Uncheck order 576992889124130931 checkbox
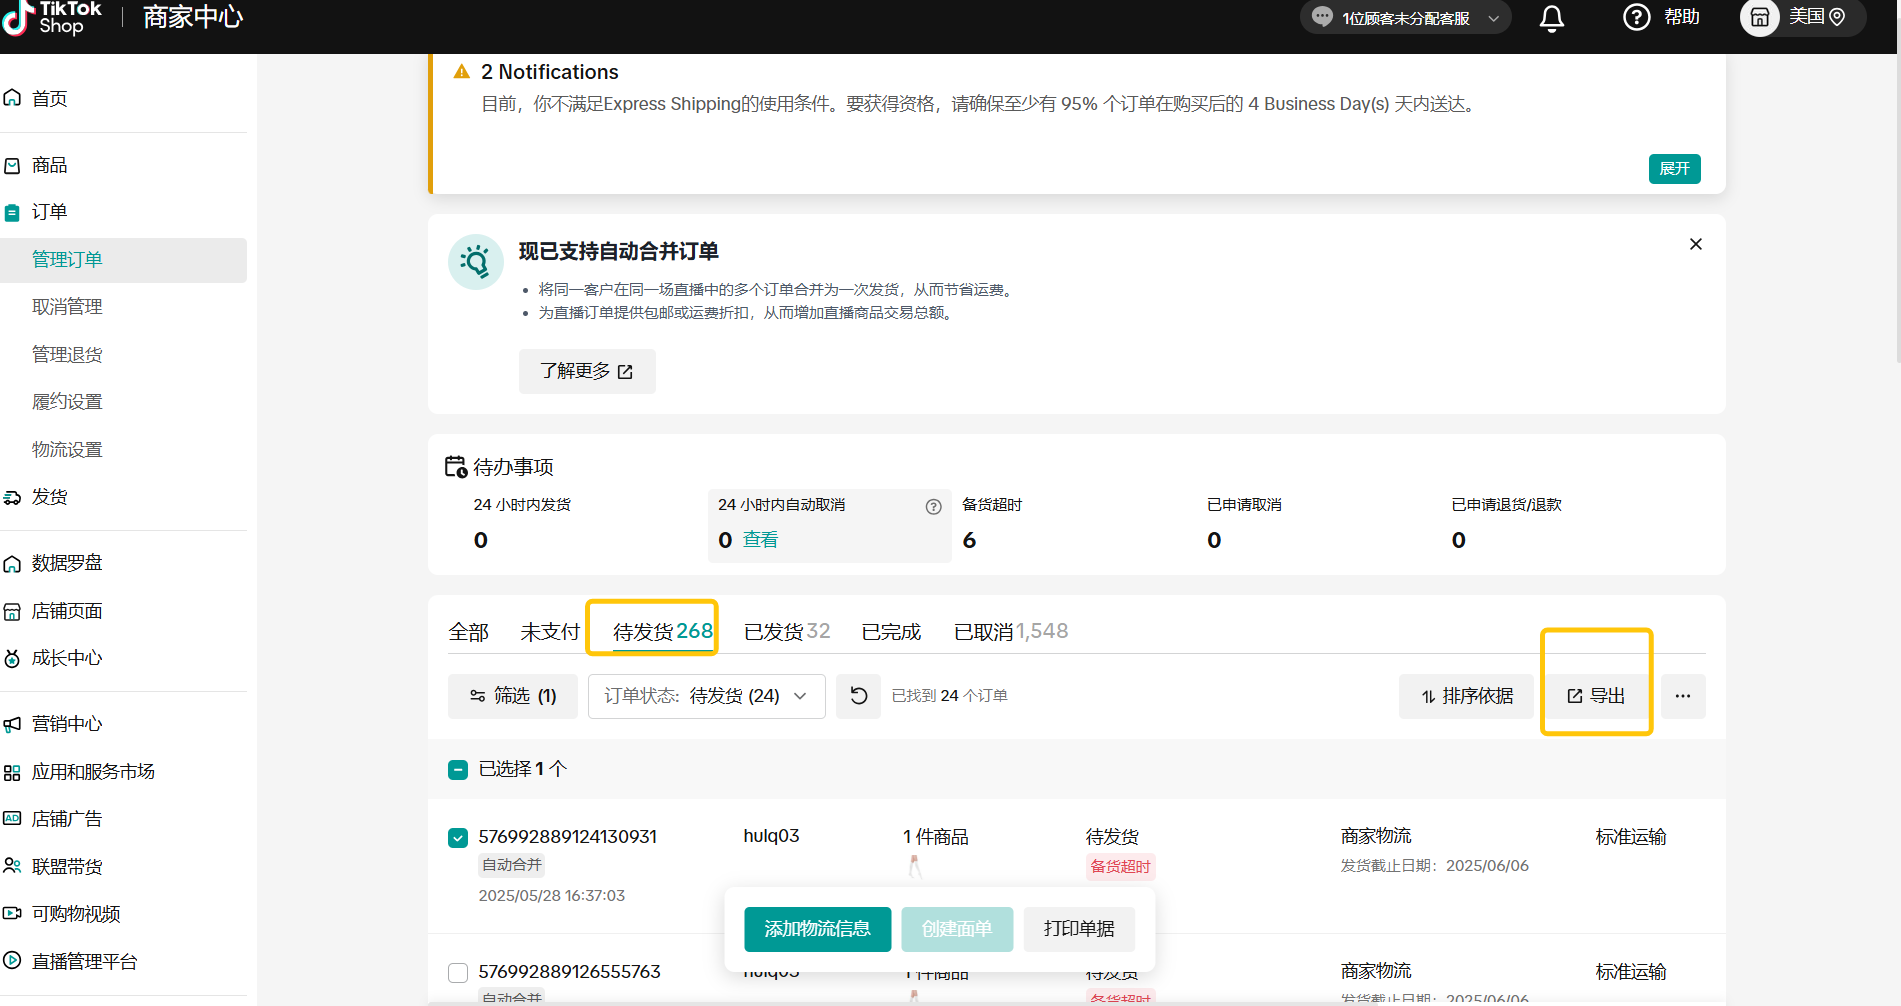 pos(458,838)
